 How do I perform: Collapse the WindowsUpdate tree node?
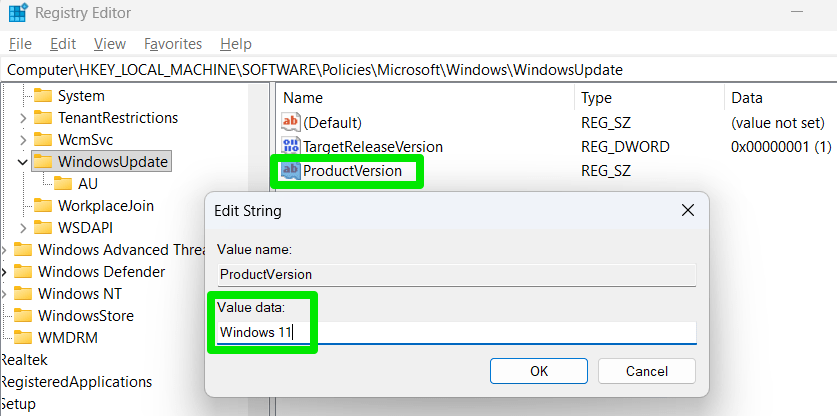tap(23, 161)
